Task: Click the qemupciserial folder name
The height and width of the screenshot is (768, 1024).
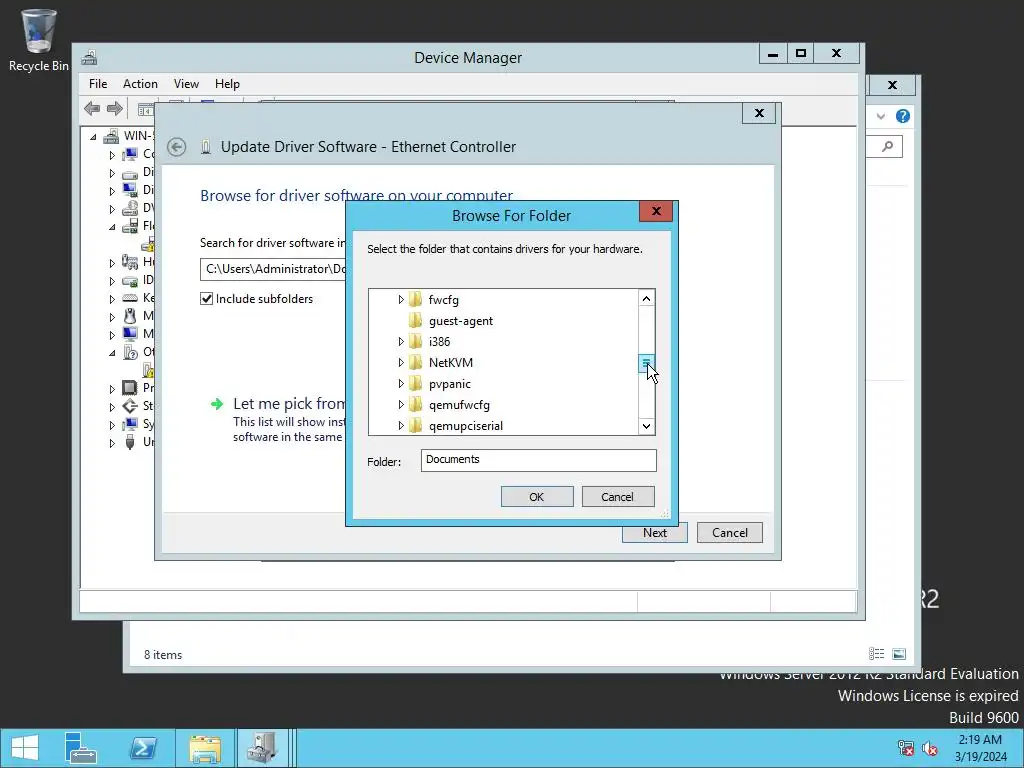Action: pos(466,426)
